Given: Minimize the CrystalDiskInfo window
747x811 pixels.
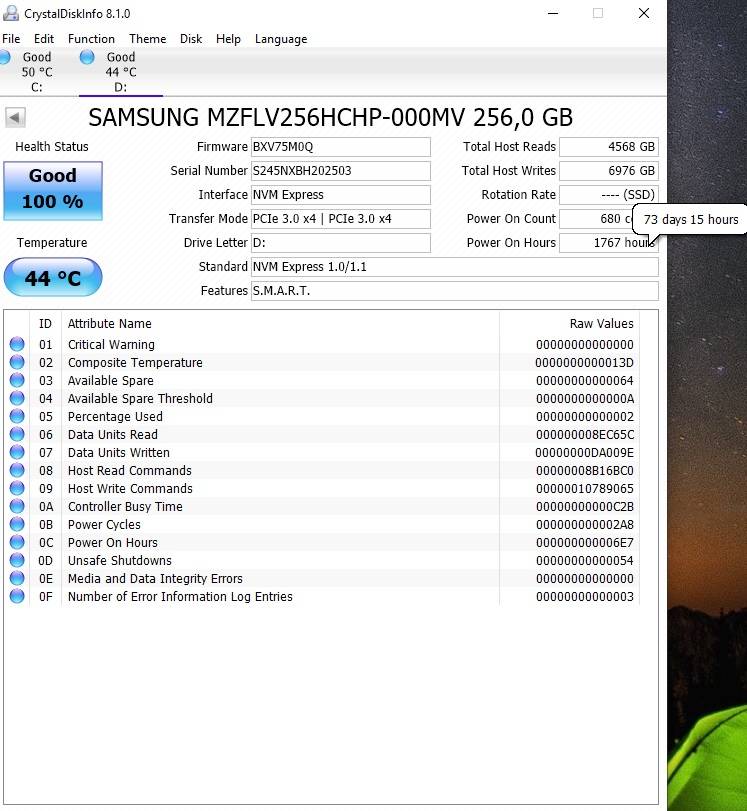Looking at the screenshot, I should 553,13.
